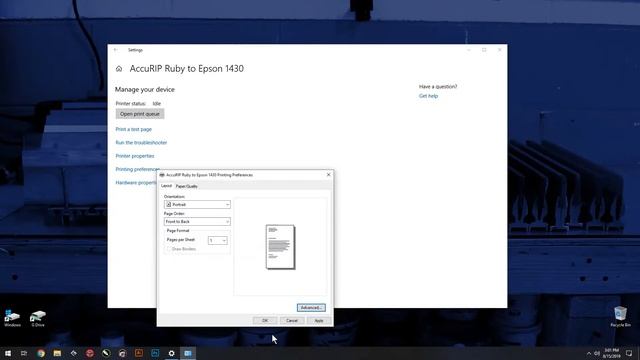This screenshot has height=360, width=640.
Task: Launch Google Chrome from the taskbar
Action: pos(41,353)
